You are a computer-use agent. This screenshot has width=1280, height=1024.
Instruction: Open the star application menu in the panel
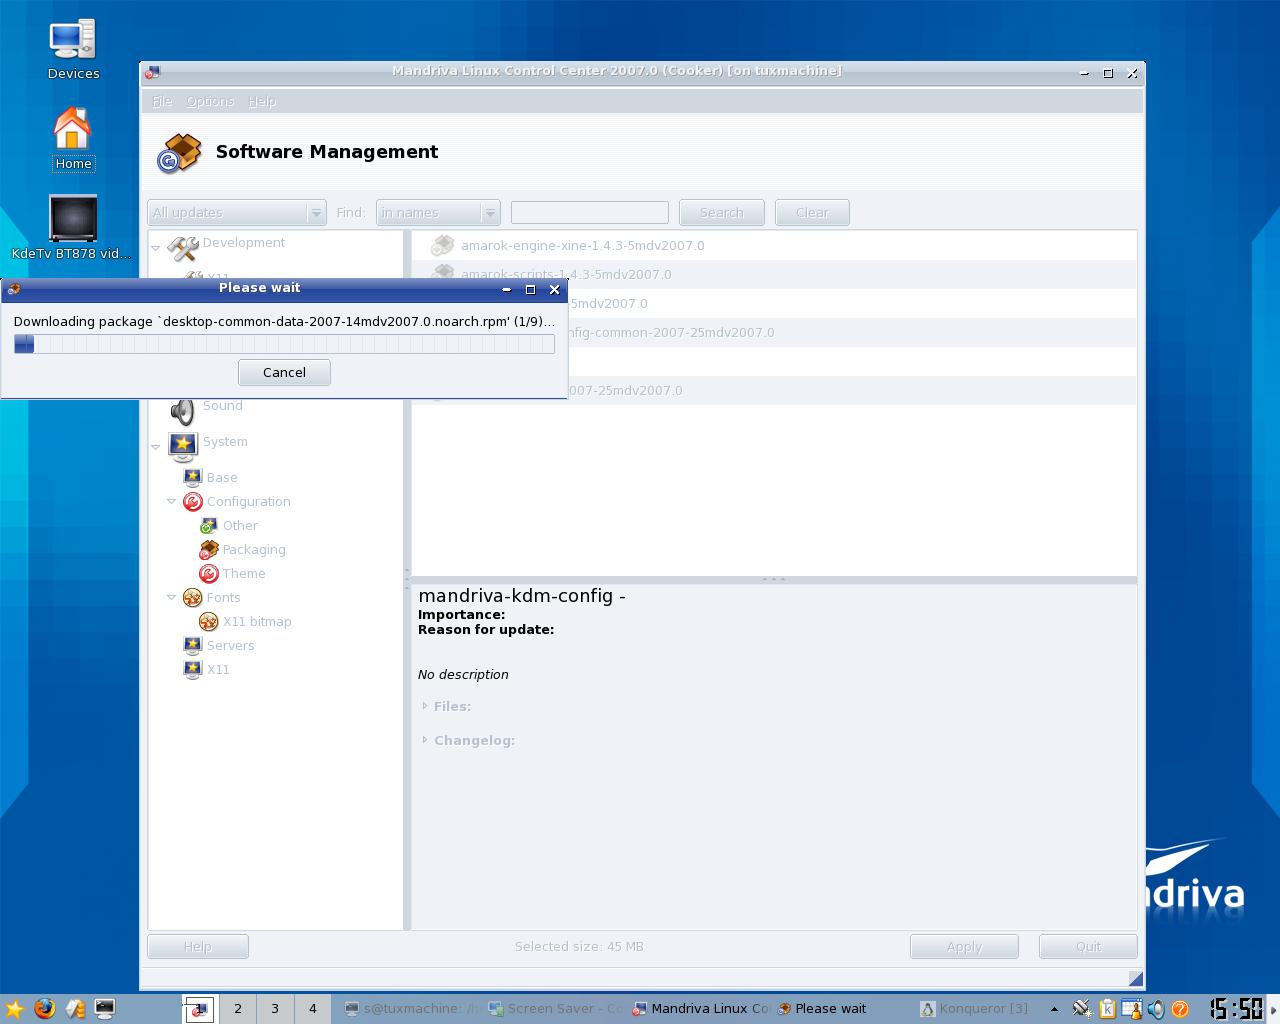click(14, 1009)
